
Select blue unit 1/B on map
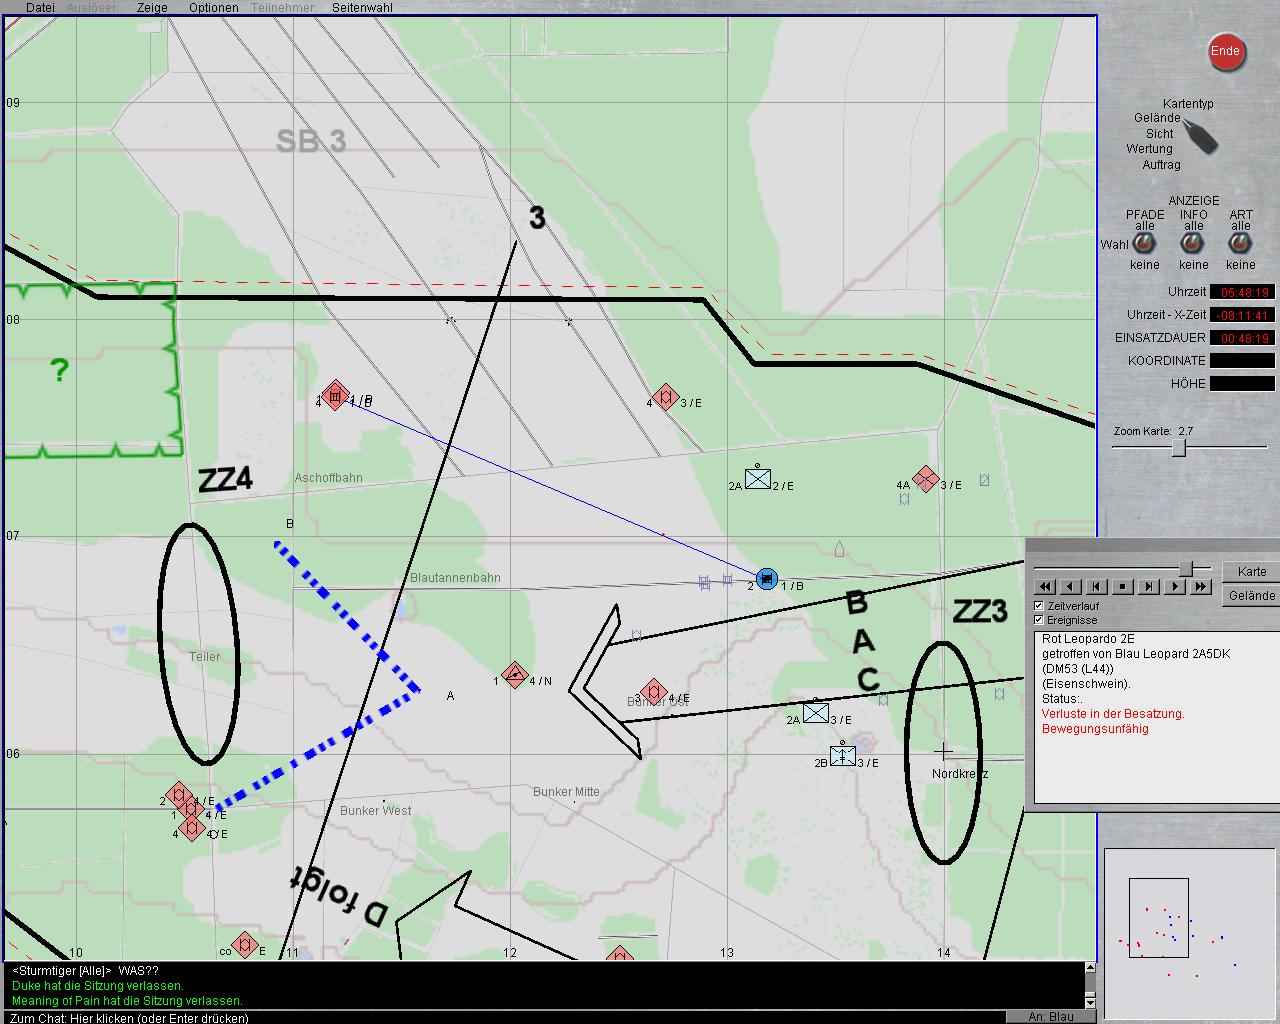(767, 579)
